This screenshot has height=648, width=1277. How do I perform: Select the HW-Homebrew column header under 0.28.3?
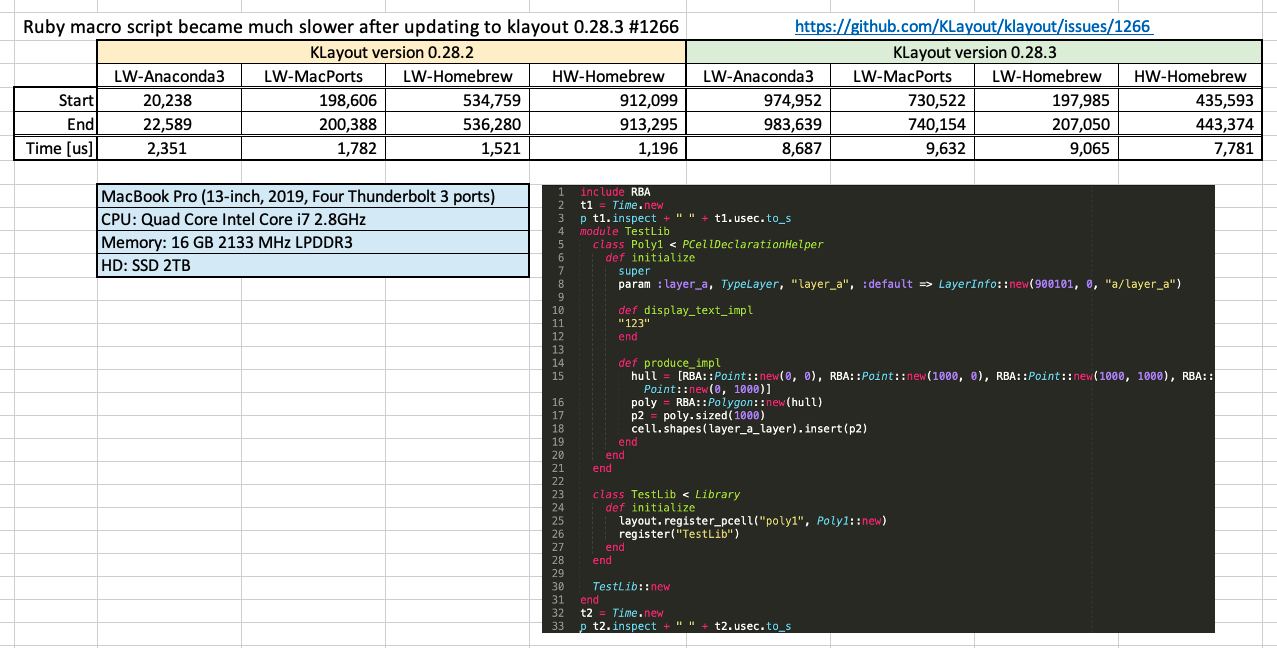pyautogui.click(x=1189, y=75)
